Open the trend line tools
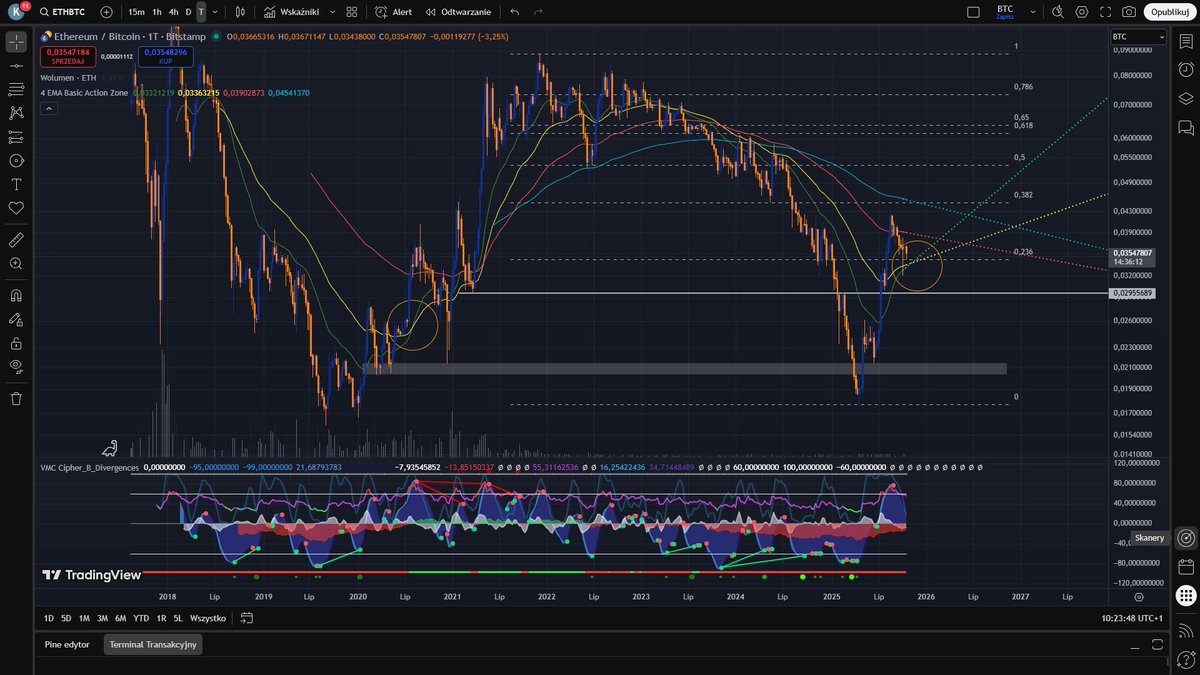 (16, 65)
